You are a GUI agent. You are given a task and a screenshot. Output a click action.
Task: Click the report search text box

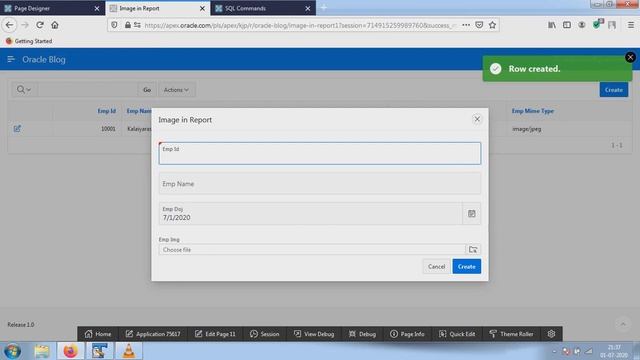tap(87, 89)
